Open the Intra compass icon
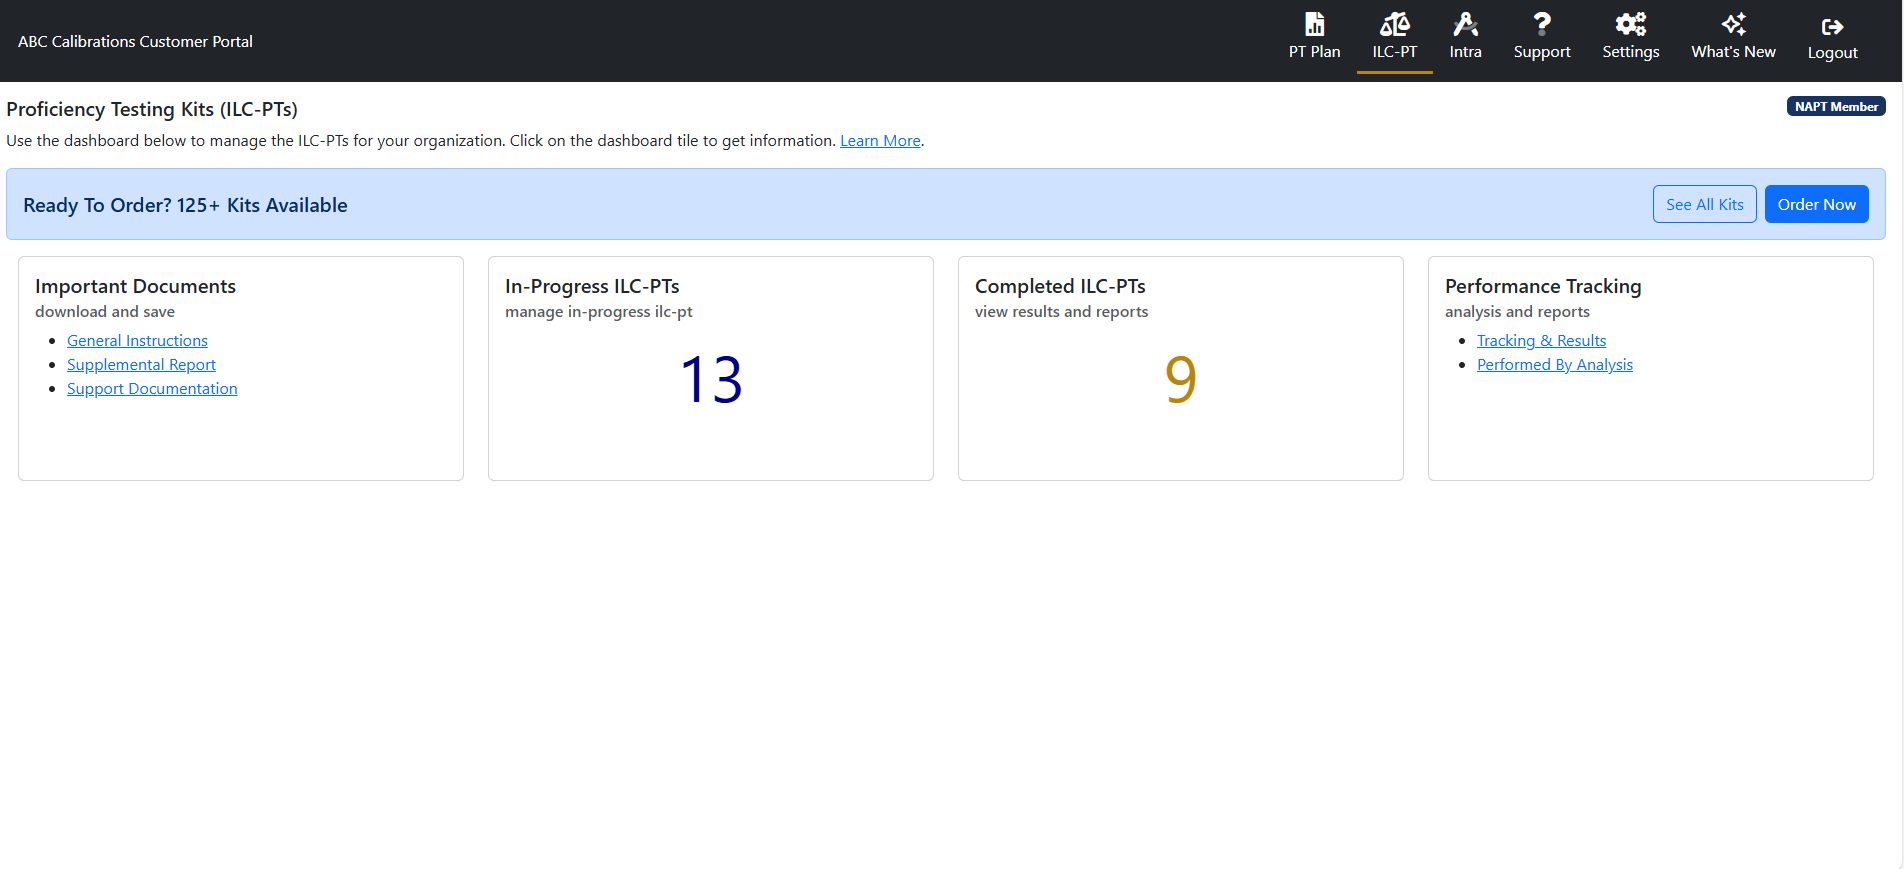The height and width of the screenshot is (869, 1904). [1465, 24]
